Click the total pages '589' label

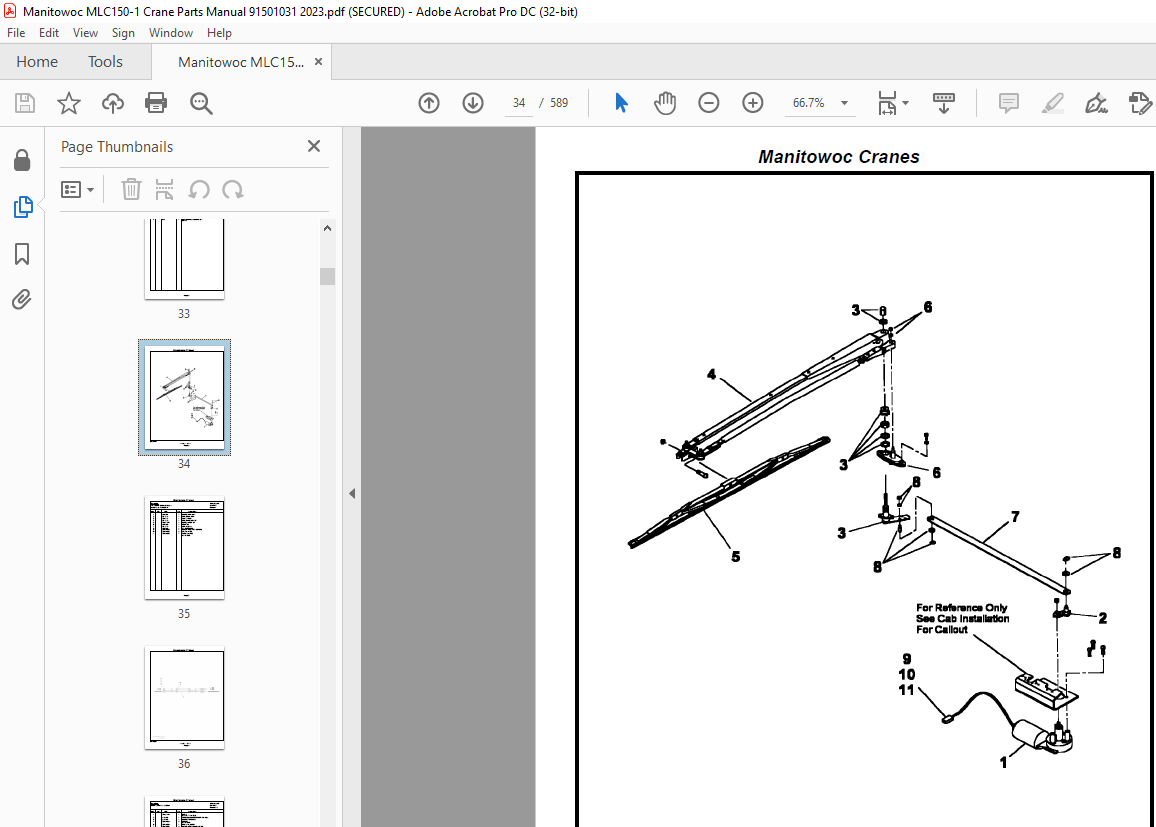[x=559, y=103]
